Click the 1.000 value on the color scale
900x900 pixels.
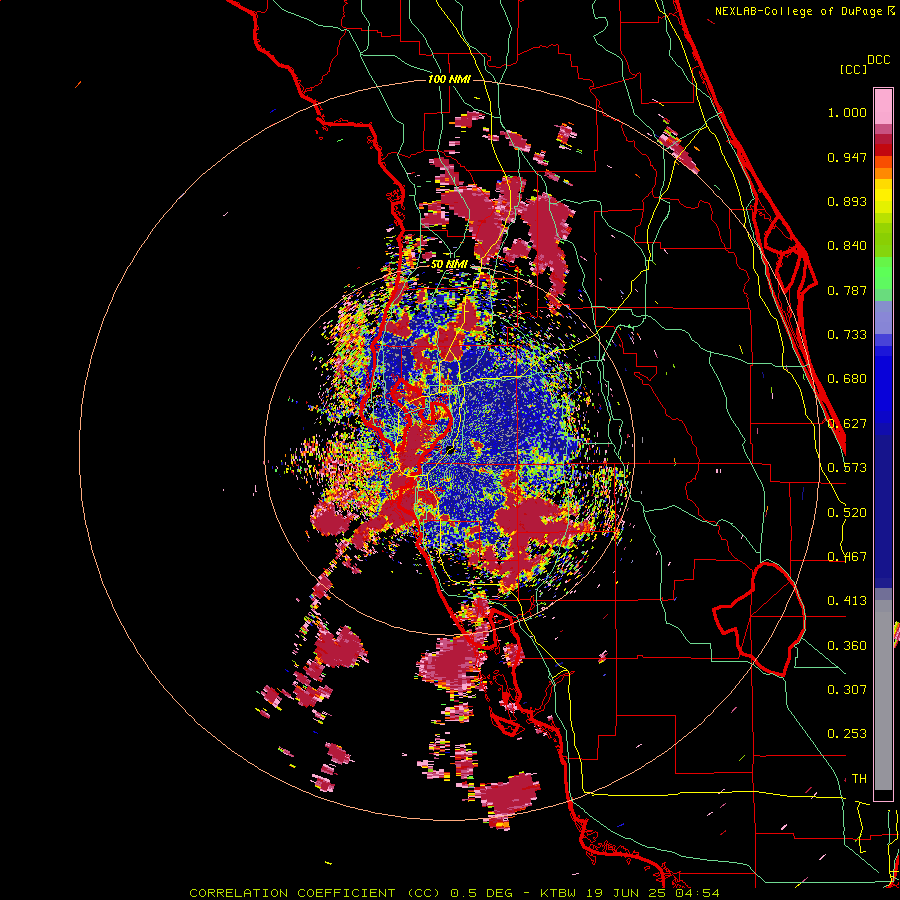click(847, 112)
